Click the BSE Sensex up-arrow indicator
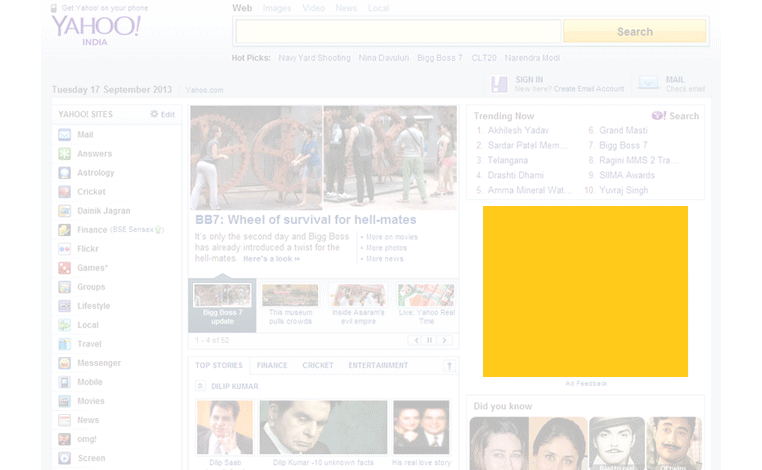Screen dimensions: 762x470 [x=158, y=230]
